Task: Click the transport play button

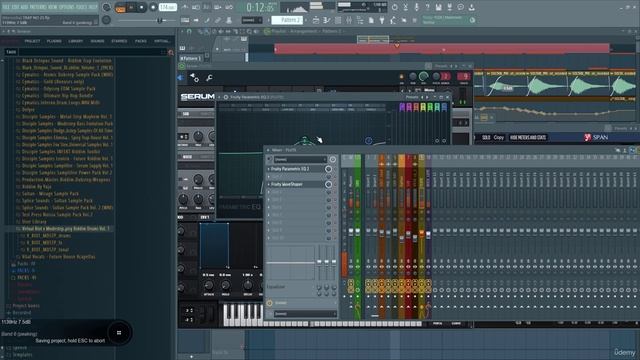Action: pos(131,7)
